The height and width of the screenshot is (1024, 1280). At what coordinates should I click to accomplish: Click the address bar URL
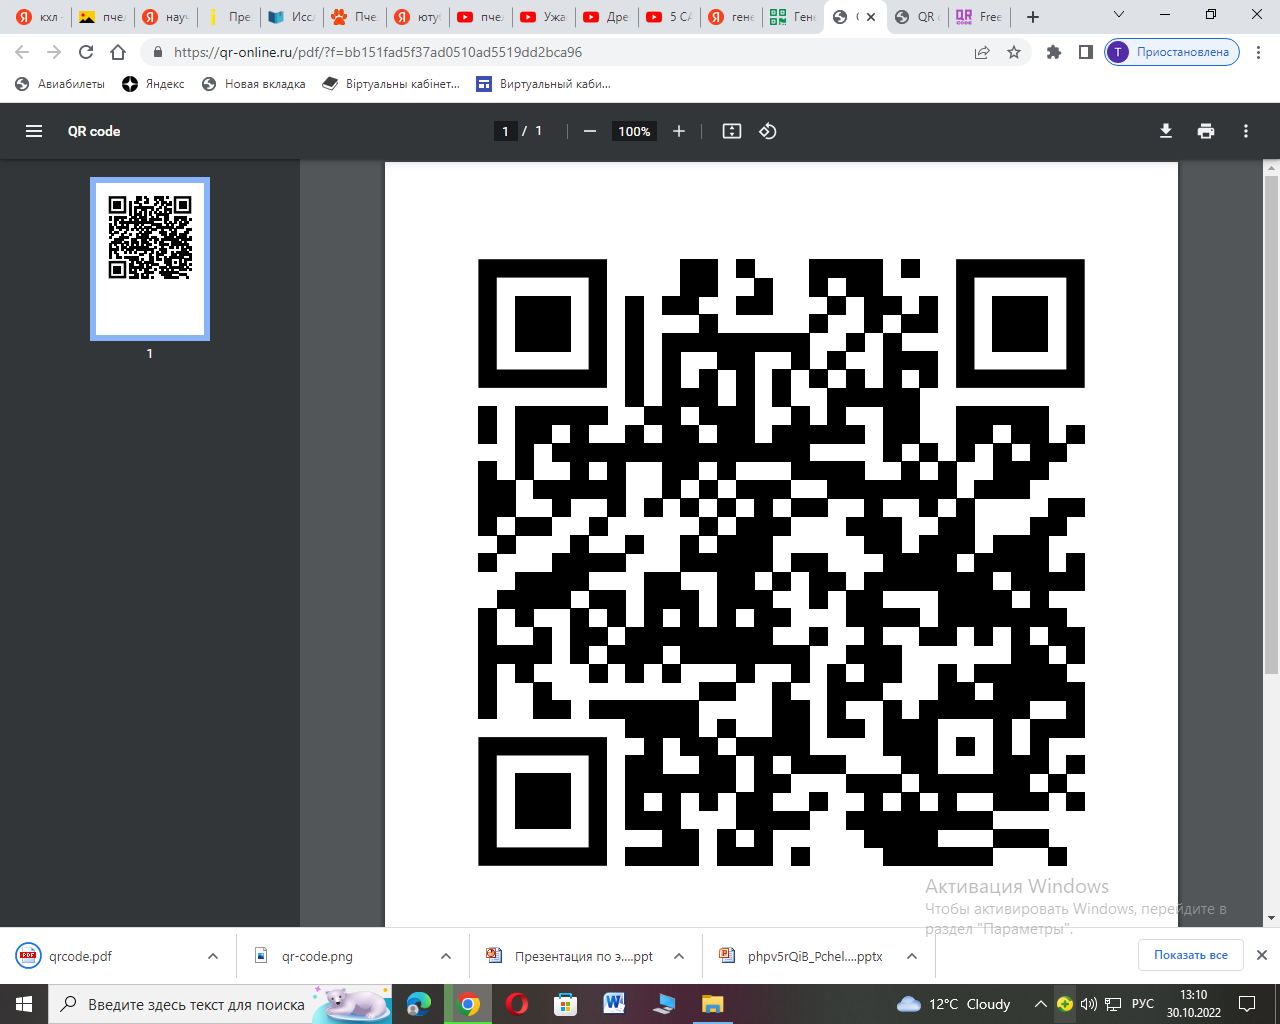[378, 52]
